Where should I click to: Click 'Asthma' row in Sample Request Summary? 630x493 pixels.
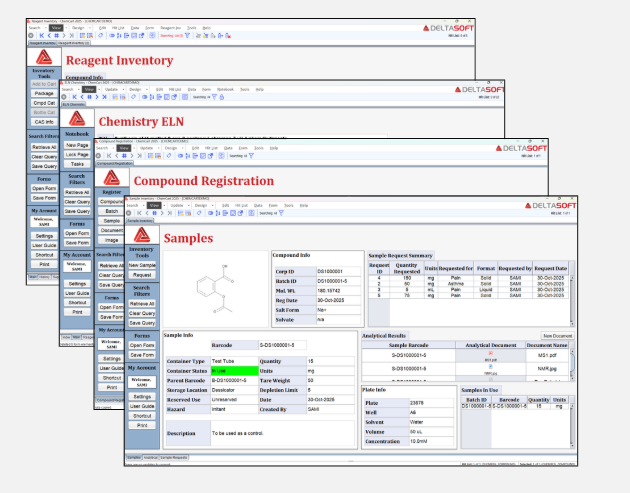coord(468,284)
